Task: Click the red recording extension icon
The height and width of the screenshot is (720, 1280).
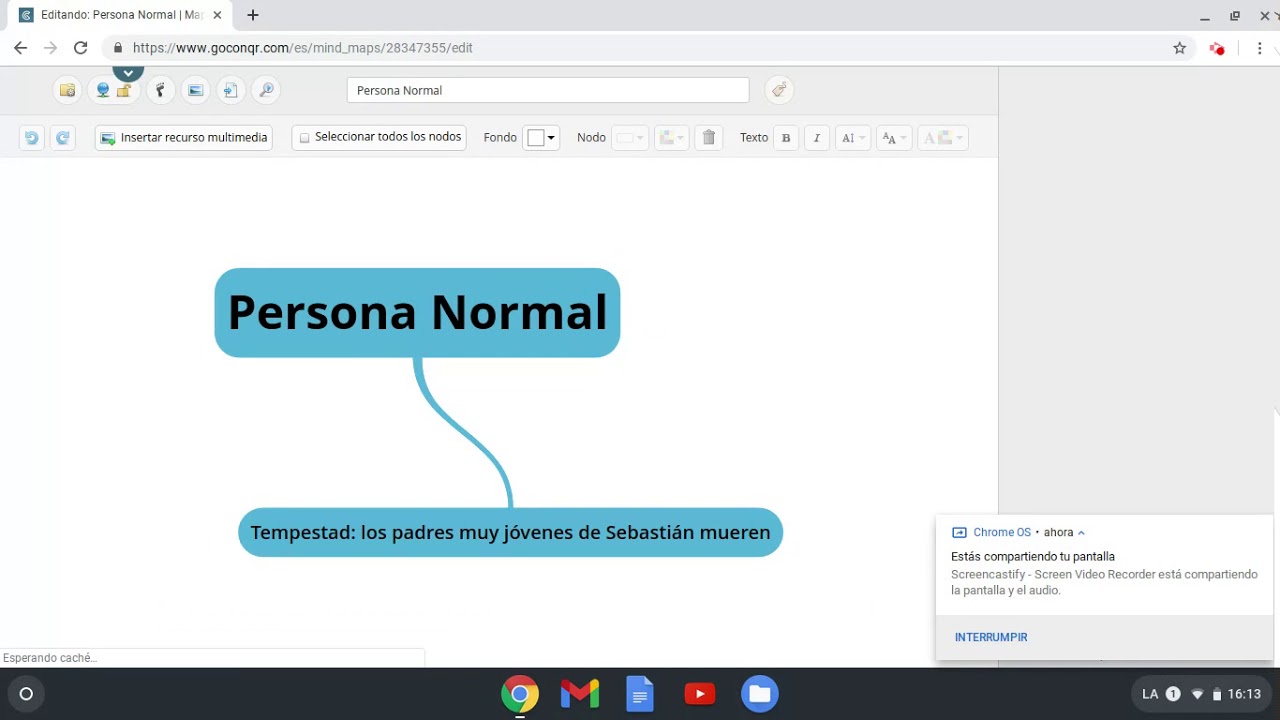Action: [x=1217, y=48]
